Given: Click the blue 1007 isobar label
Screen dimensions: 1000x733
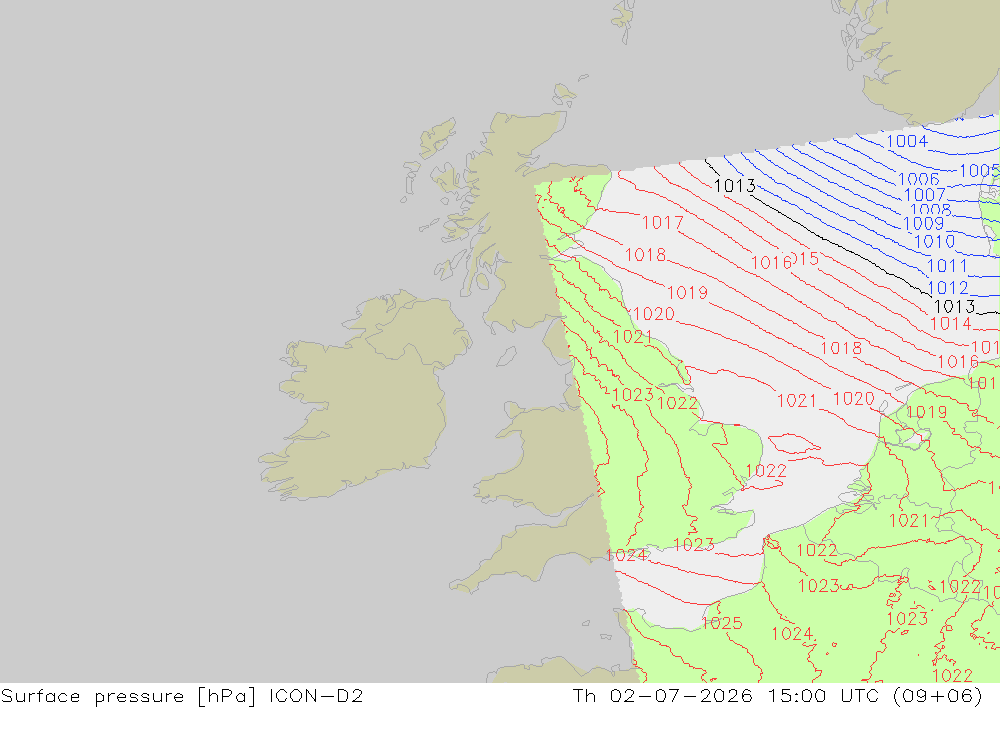Looking at the screenshot, I should tap(925, 195).
